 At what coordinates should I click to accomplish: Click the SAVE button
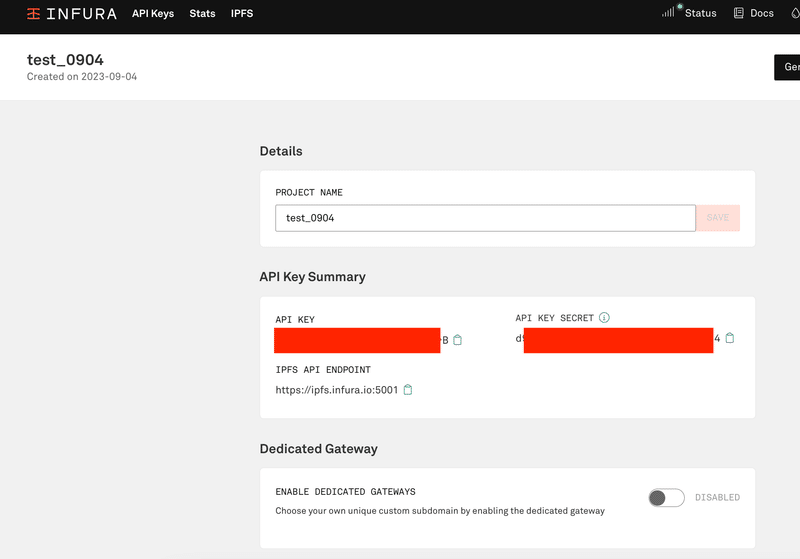pos(718,218)
